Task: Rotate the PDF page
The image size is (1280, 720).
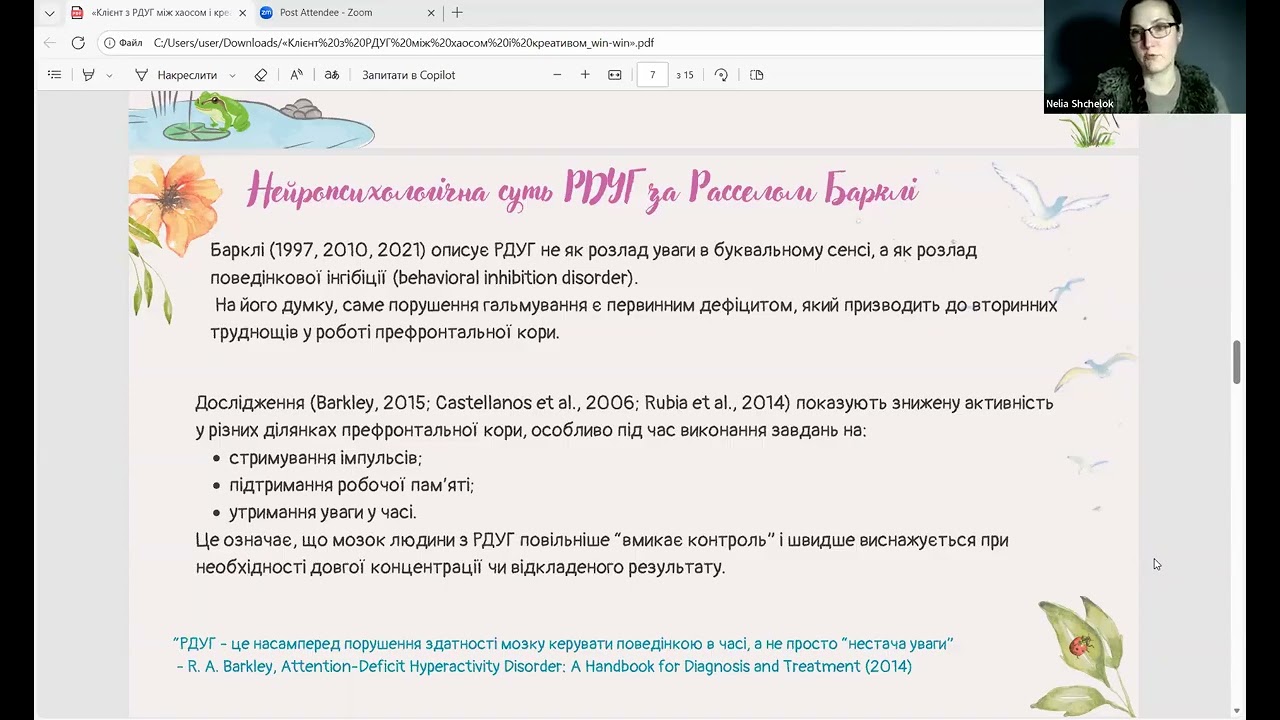Action: coord(721,75)
